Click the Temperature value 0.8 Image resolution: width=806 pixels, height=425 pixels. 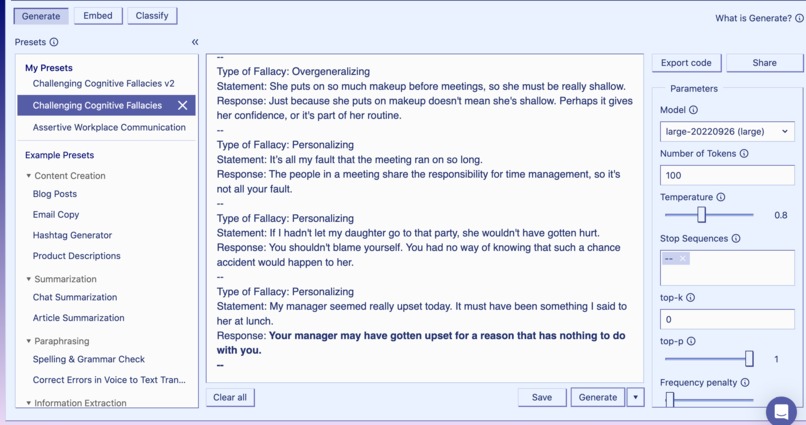(780, 215)
